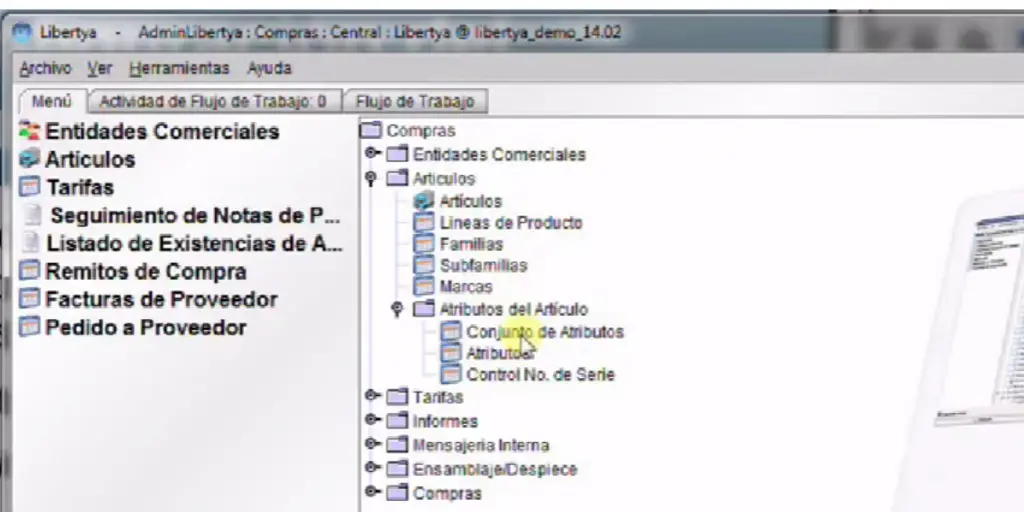Click the Artículos shortcut icon in favorites
Image resolution: width=1024 pixels, height=512 pixels.
[29, 159]
